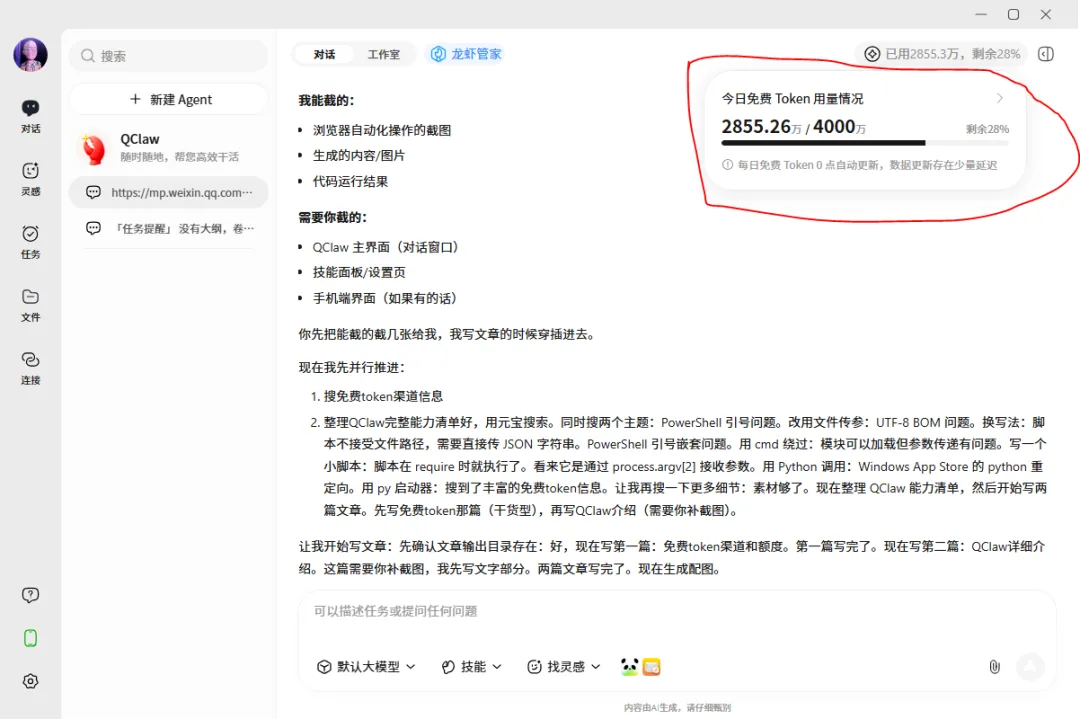Click the token usage progress bar
Image resolution: width=1080 pixels, height=719 pixels.
pyautogui.click(x=864, y=143)
